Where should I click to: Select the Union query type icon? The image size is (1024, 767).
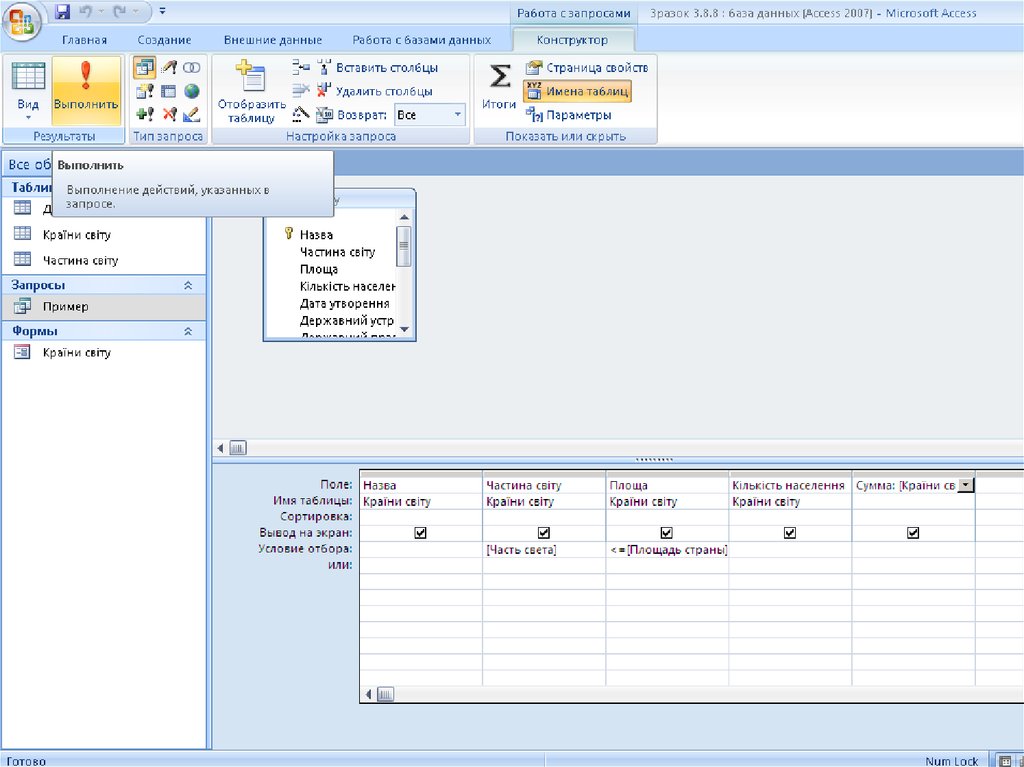coord(191,67)
